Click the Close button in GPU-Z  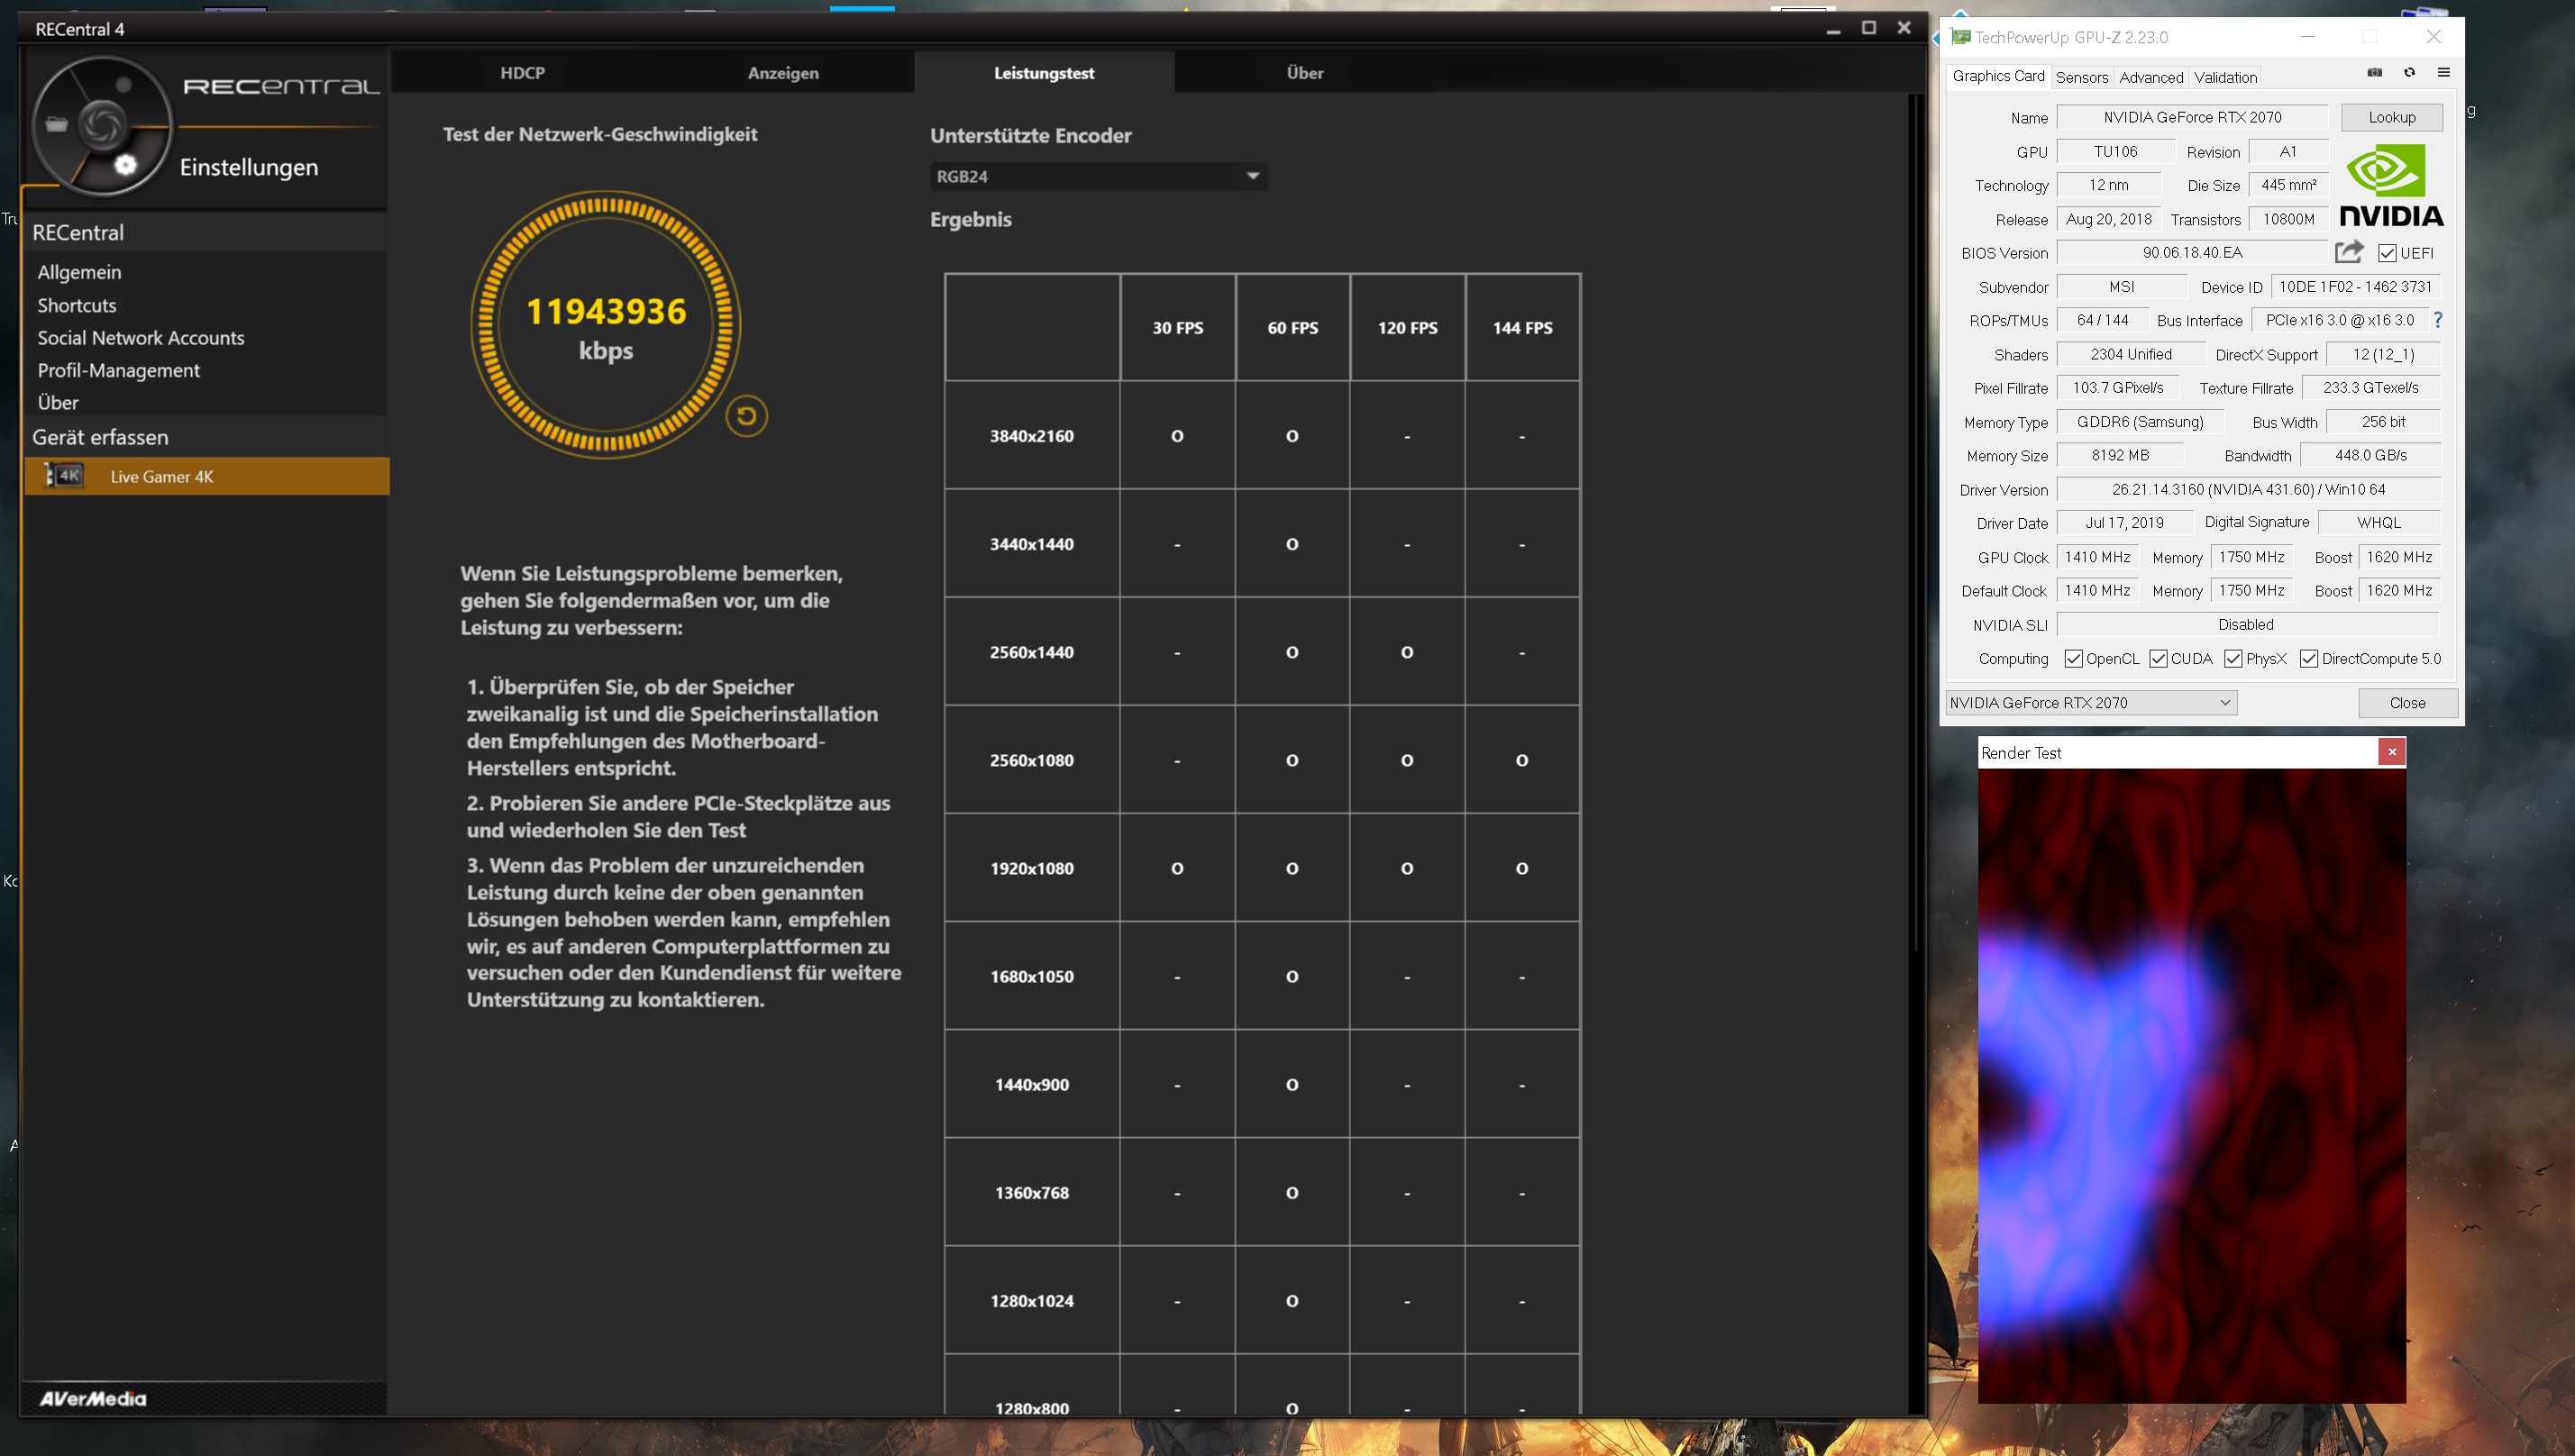coord(2407,702)
